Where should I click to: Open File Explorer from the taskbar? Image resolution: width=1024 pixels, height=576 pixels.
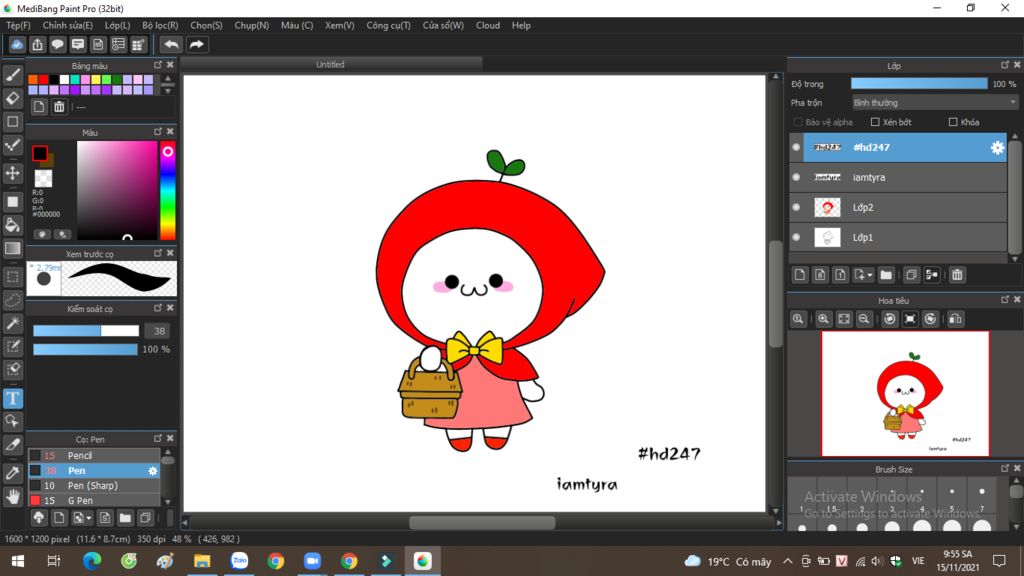click(202, 561)
